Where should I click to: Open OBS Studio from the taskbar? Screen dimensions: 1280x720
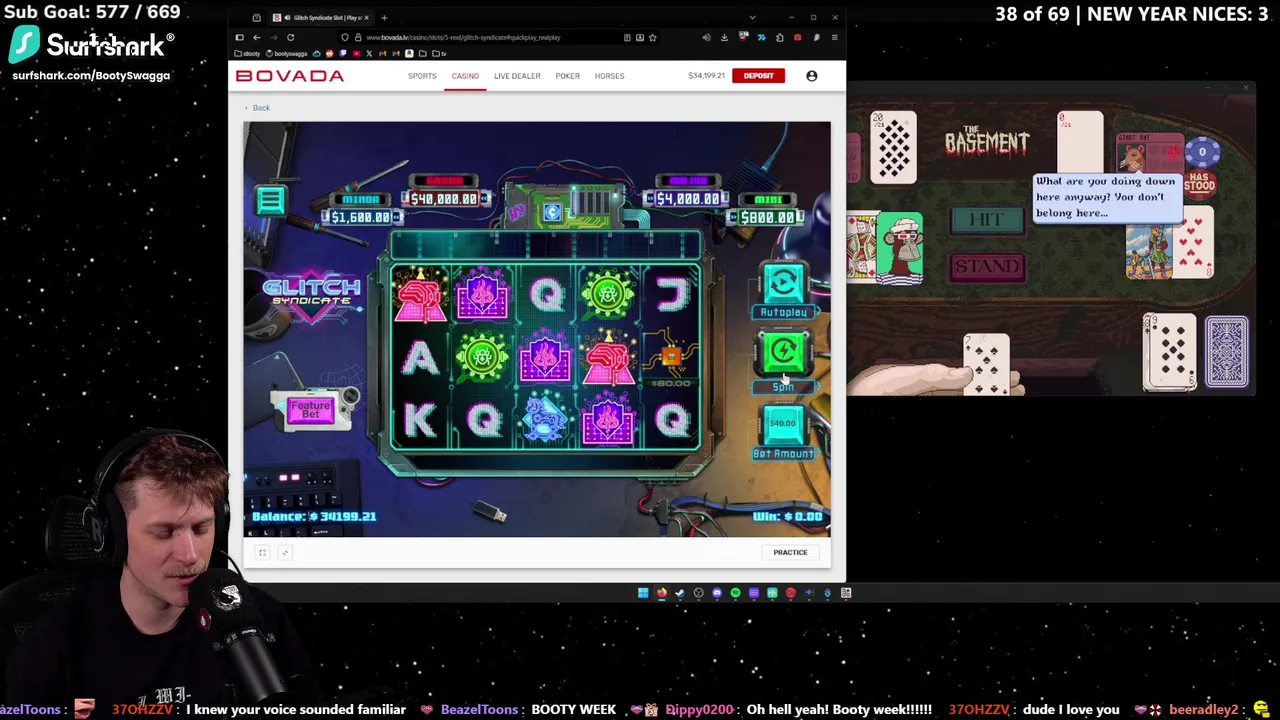pyautogui.click(x=699, y=593)
